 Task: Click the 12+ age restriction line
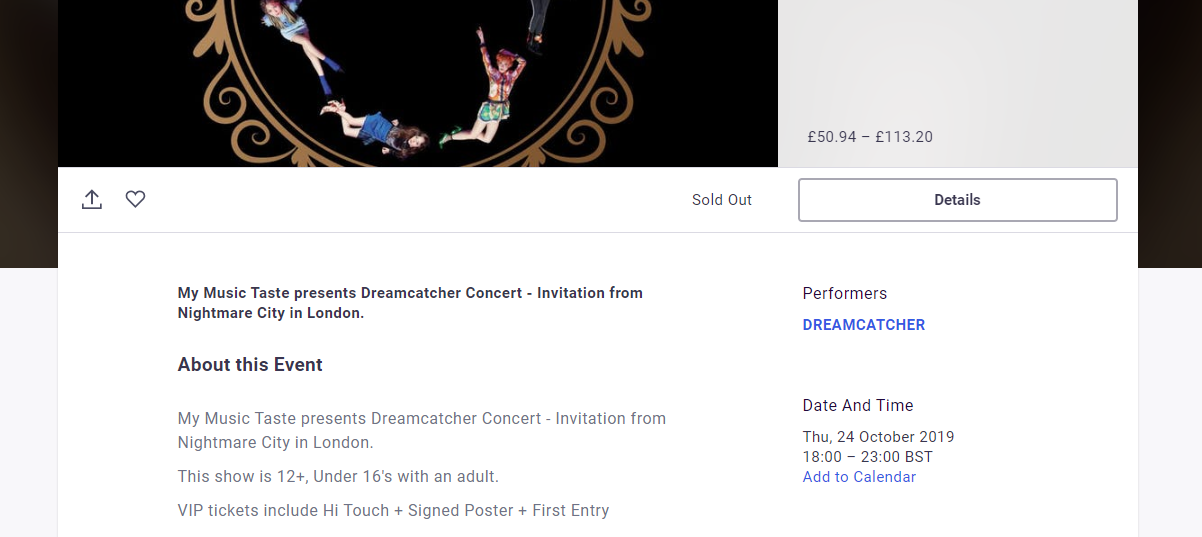click(338, 476)
